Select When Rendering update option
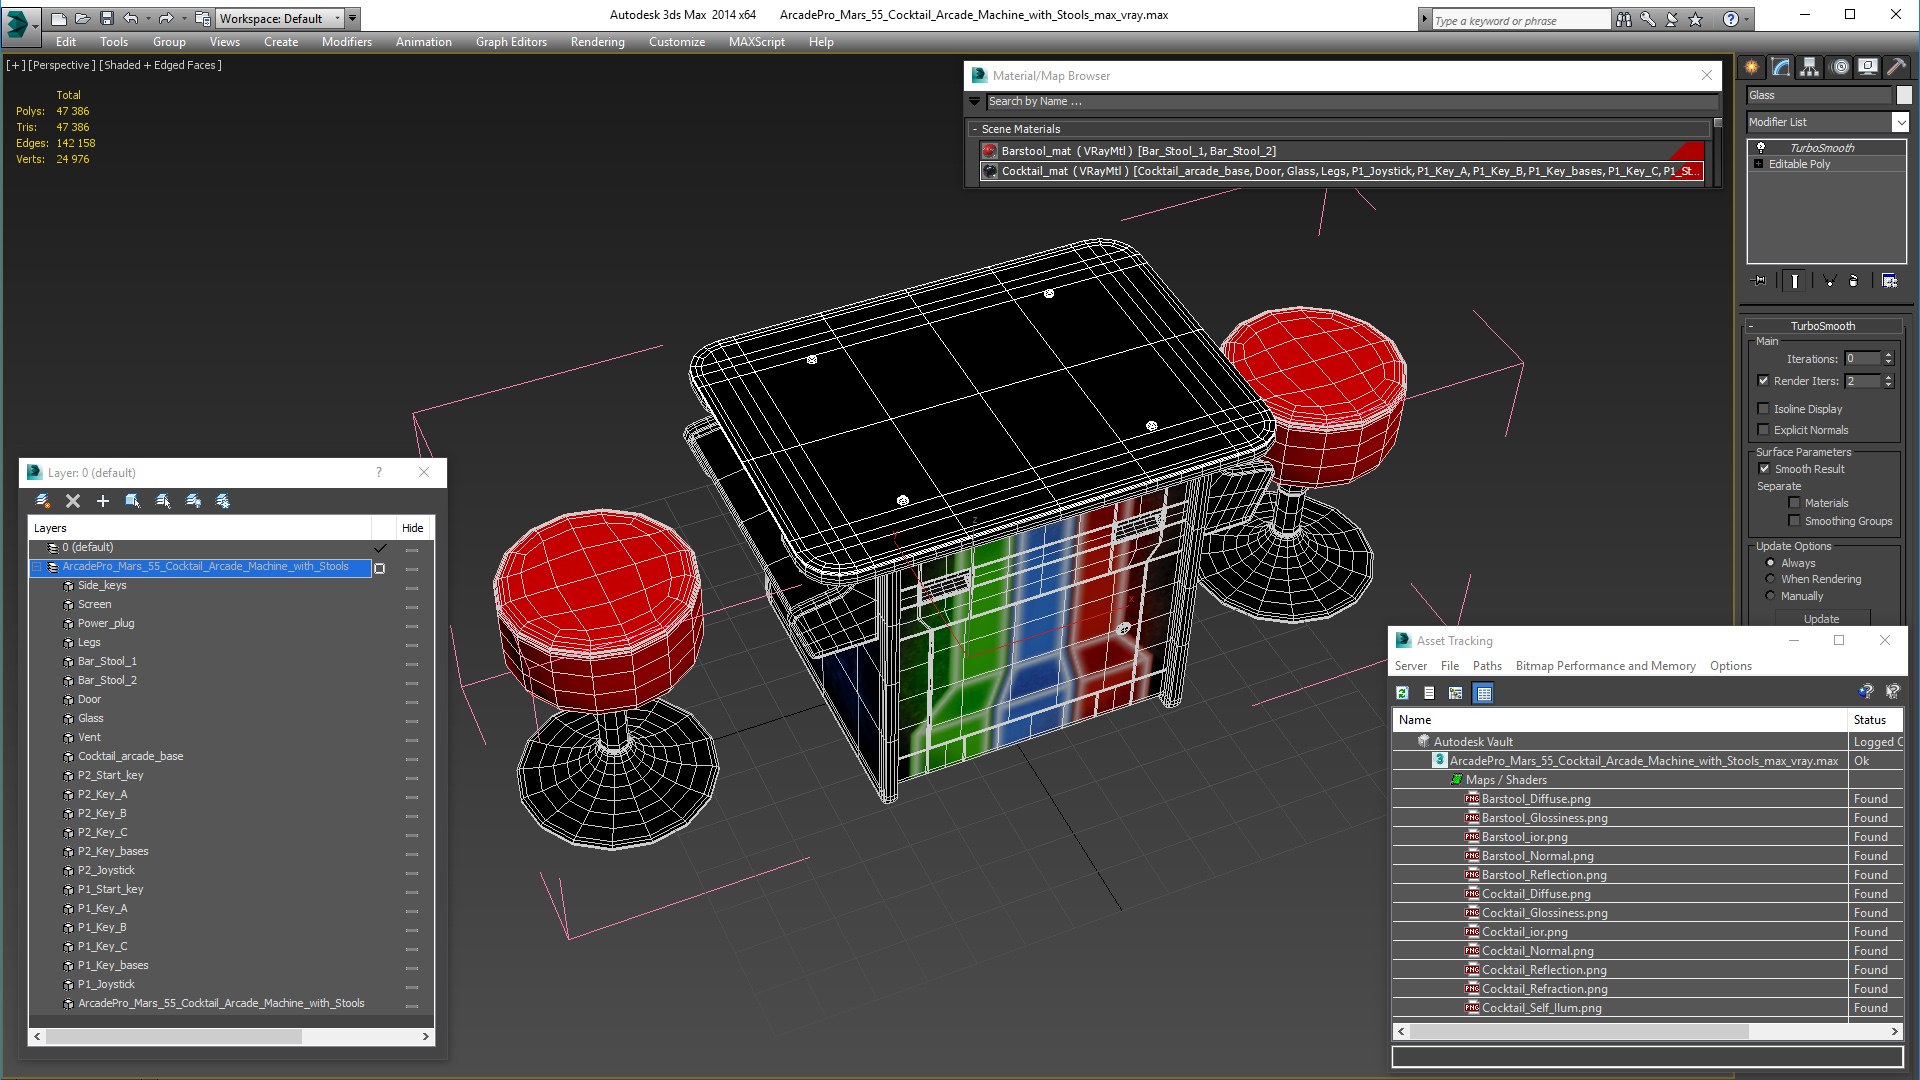The width and height of the screenshot is (1920, 1080). [x=1770, y=579]
